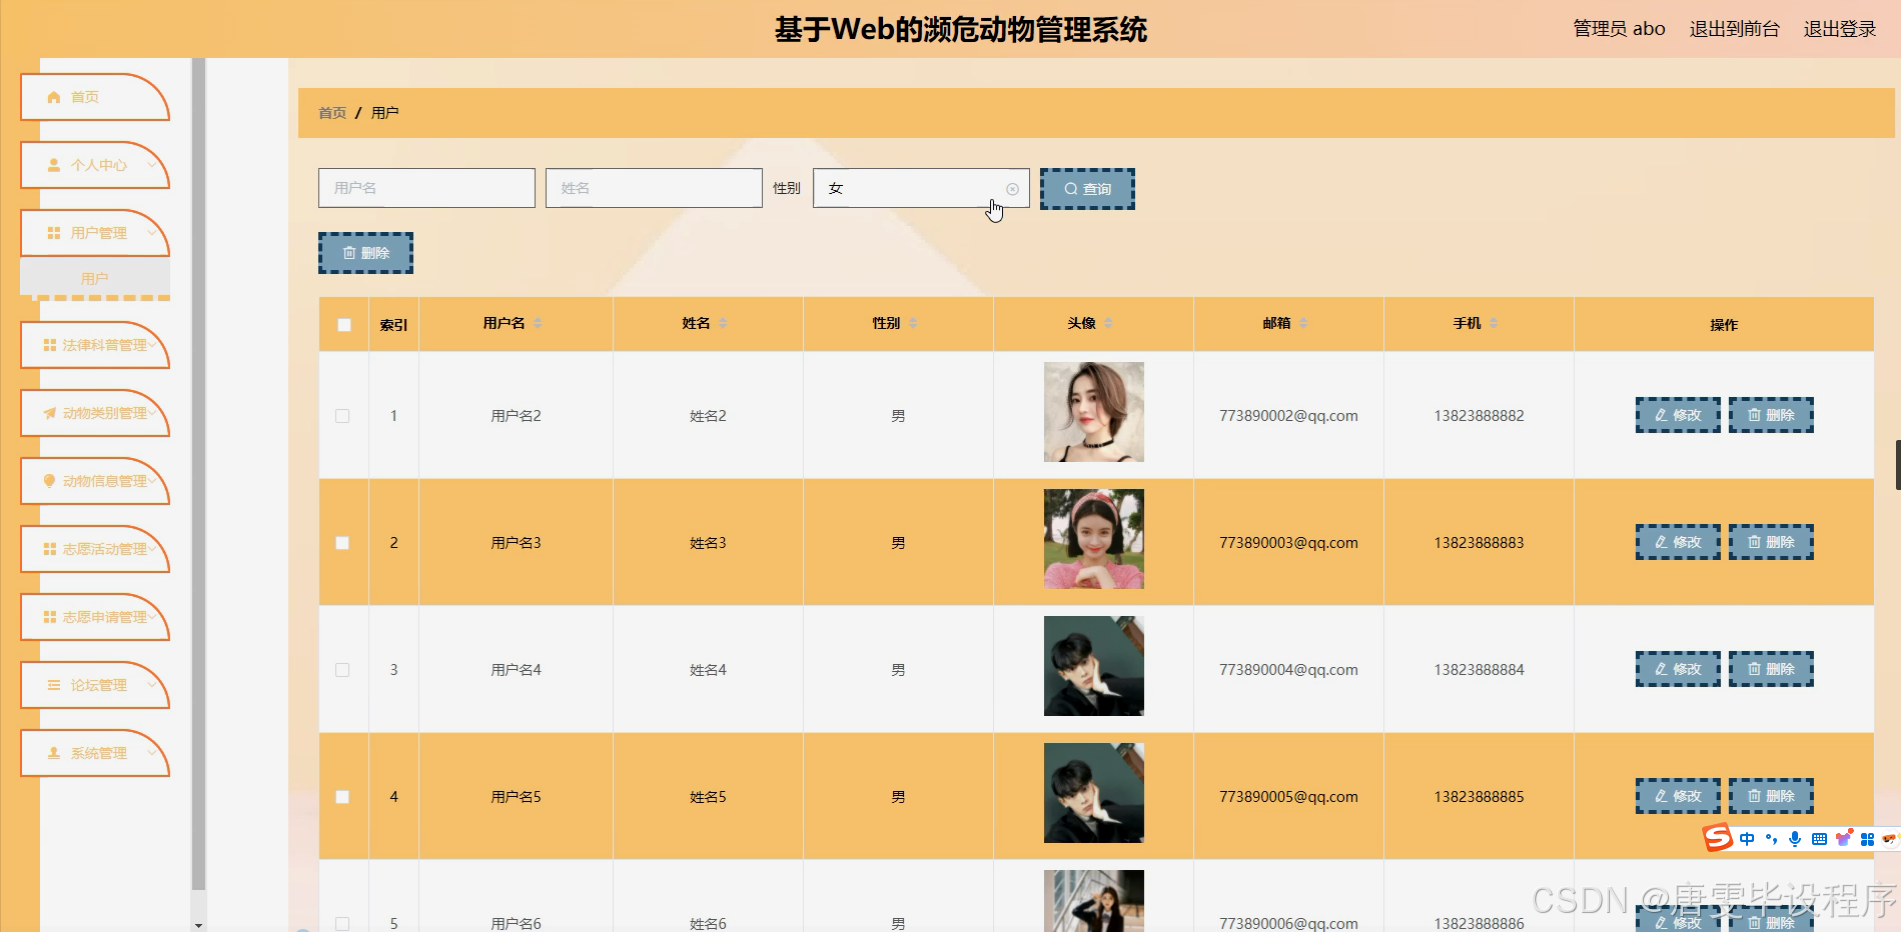1901x932 pixels.
Task: Select the 用户 submenu item
Action: [95, 278]
